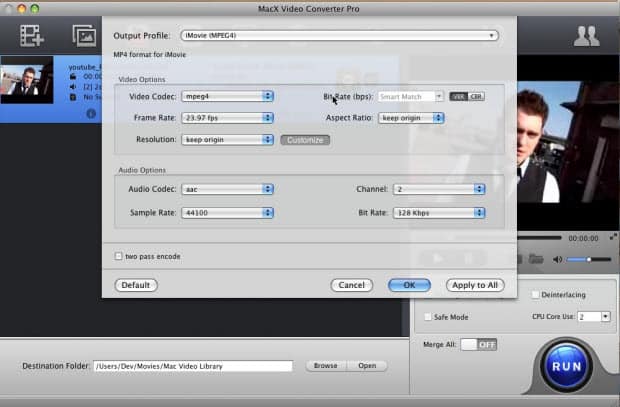
Task: Click the Browse destination button
Action: coord(326,366)
